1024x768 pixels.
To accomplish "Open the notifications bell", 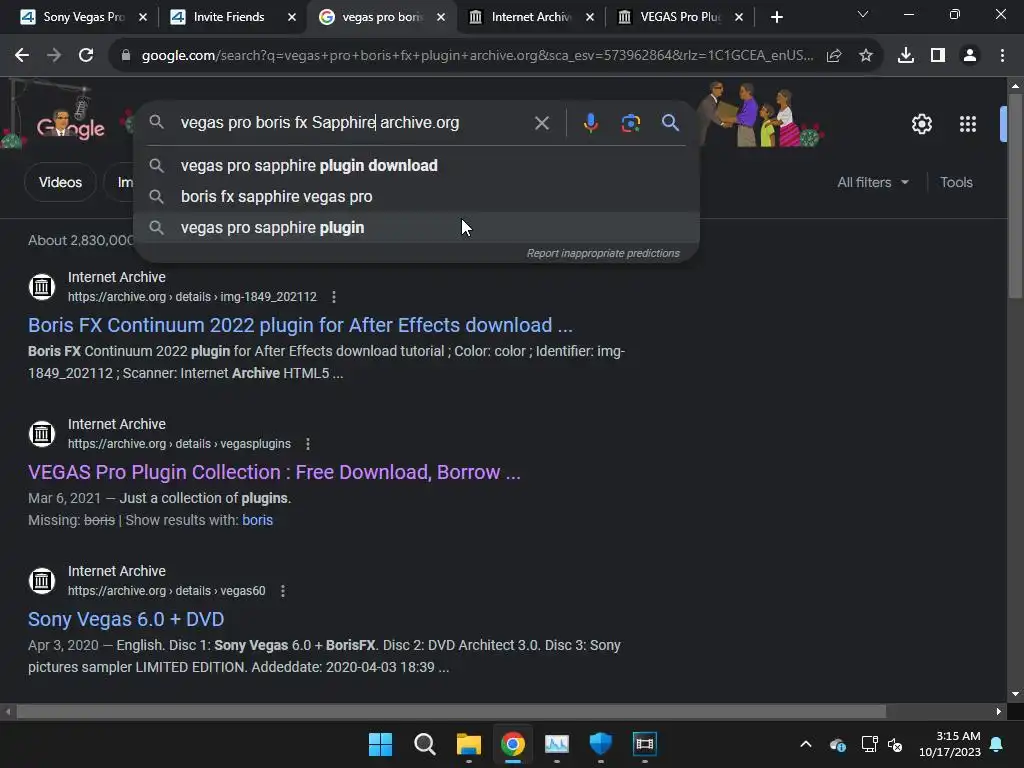I will [x=997, y=744].
